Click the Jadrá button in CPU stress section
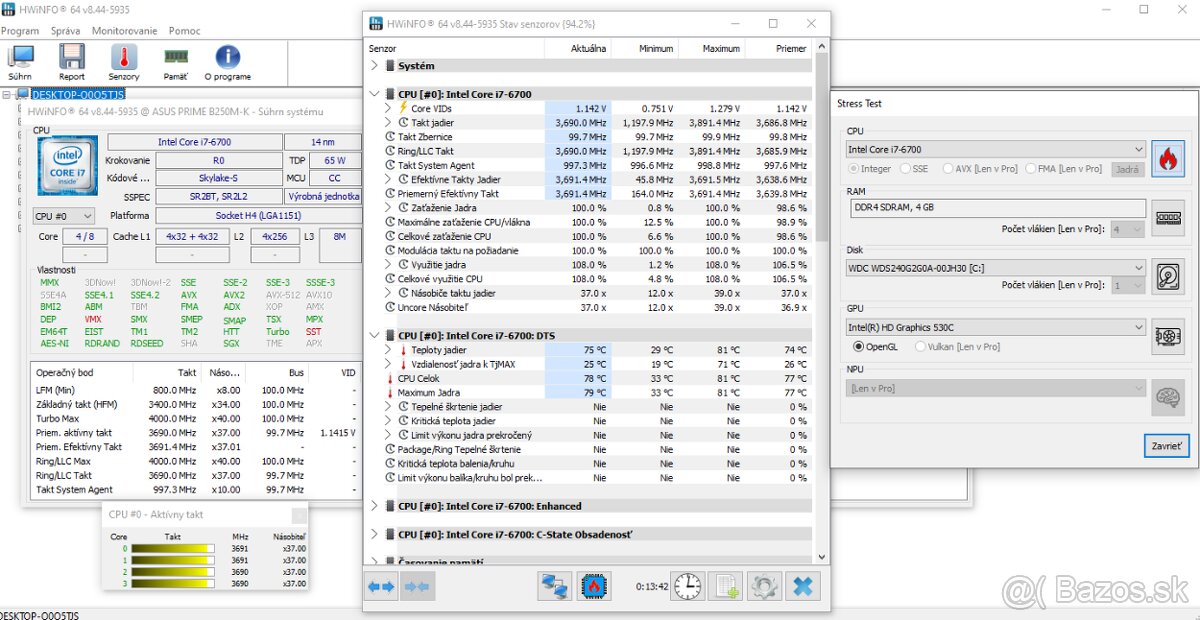 pyautogui.click(x=1128, y=169)
